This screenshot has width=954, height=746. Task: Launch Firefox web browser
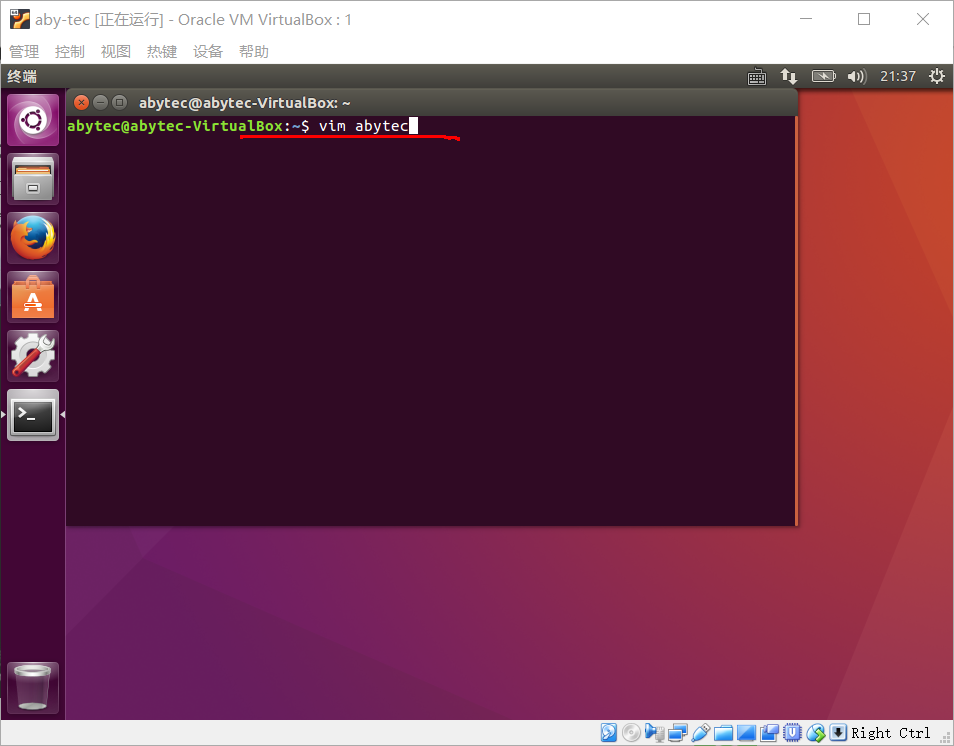tap(33, 238)
